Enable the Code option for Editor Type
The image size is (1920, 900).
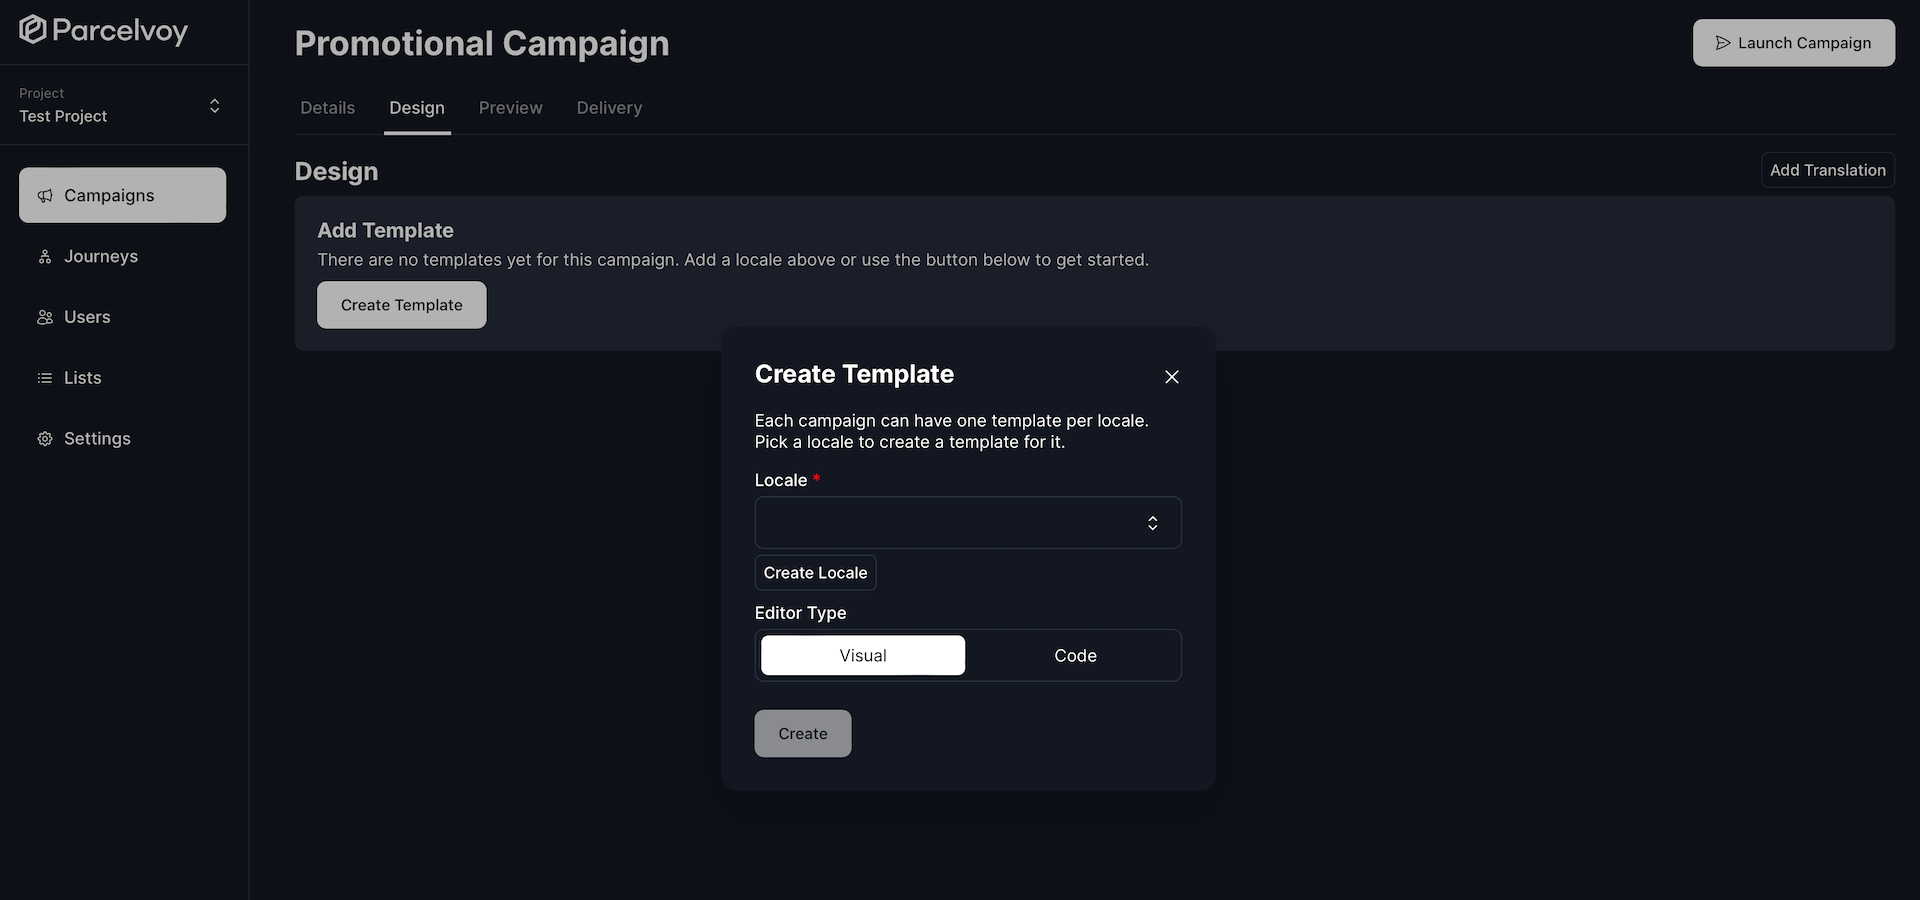tap(1074, 655)
